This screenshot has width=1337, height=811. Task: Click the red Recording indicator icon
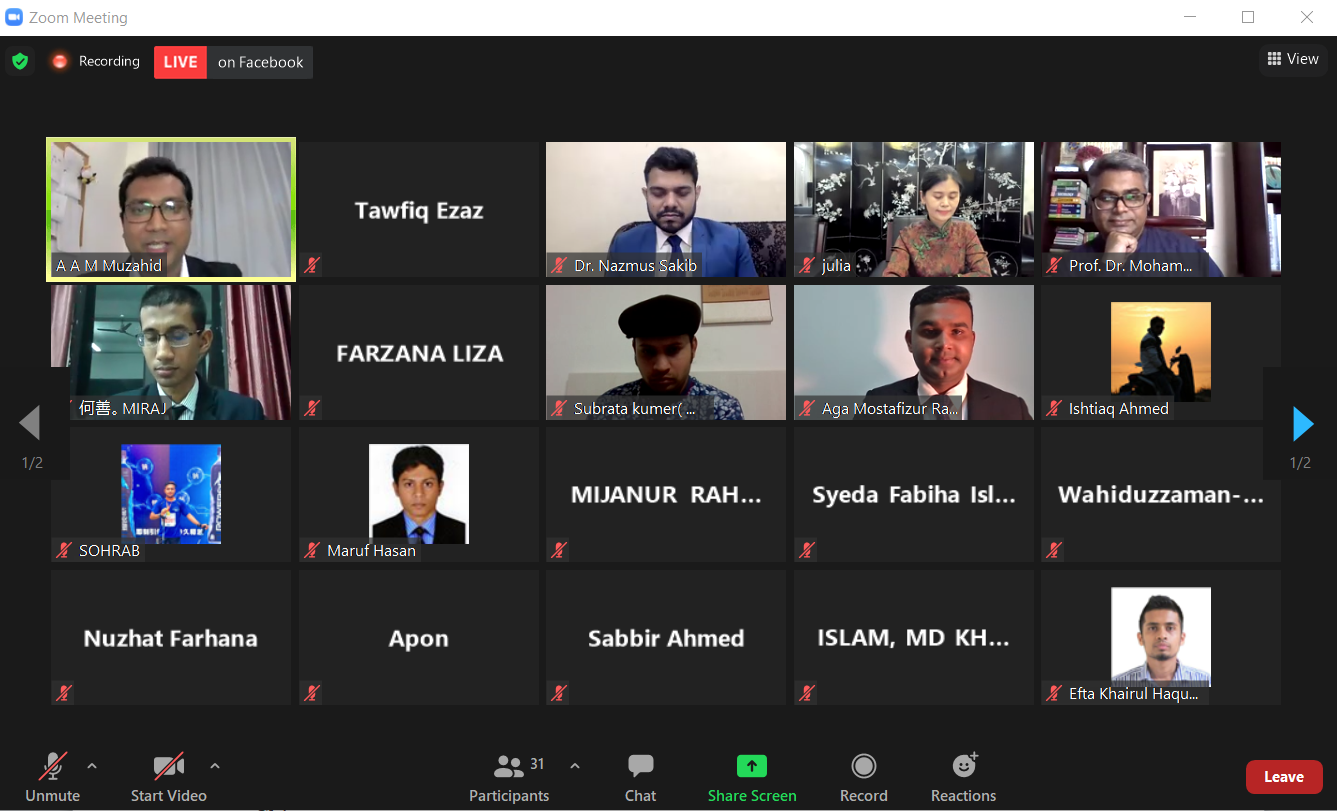(x=60, y=62)
